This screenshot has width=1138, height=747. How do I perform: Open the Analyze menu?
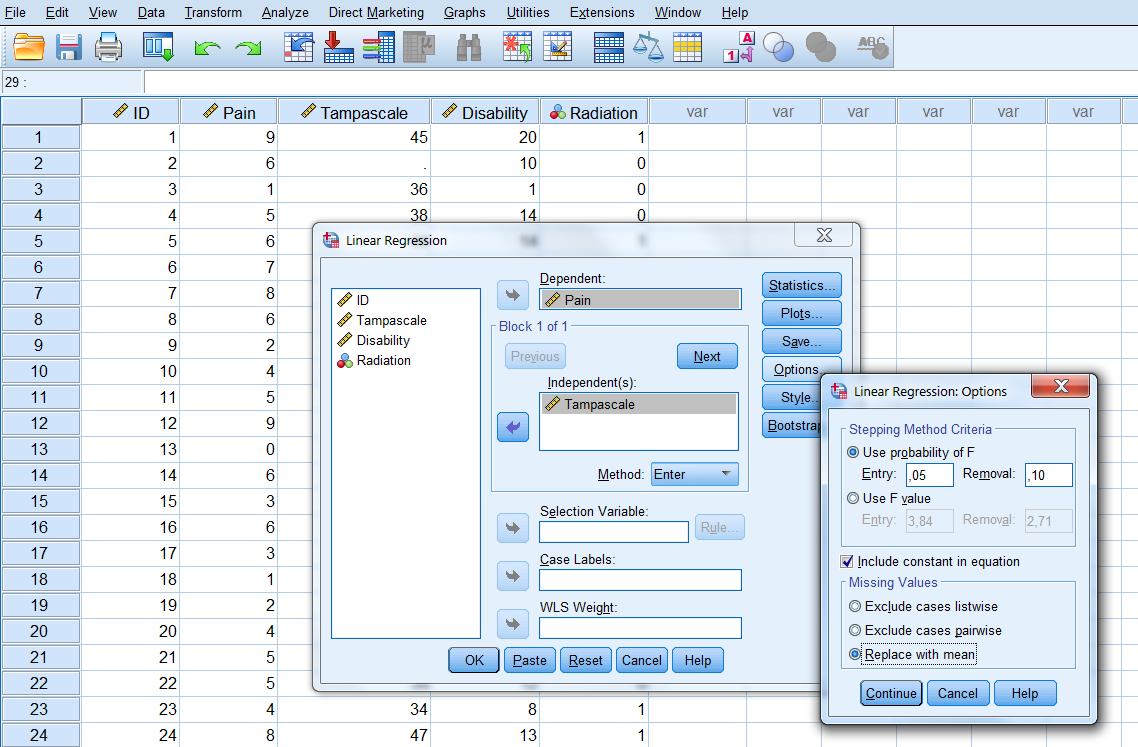coord(285,13)
